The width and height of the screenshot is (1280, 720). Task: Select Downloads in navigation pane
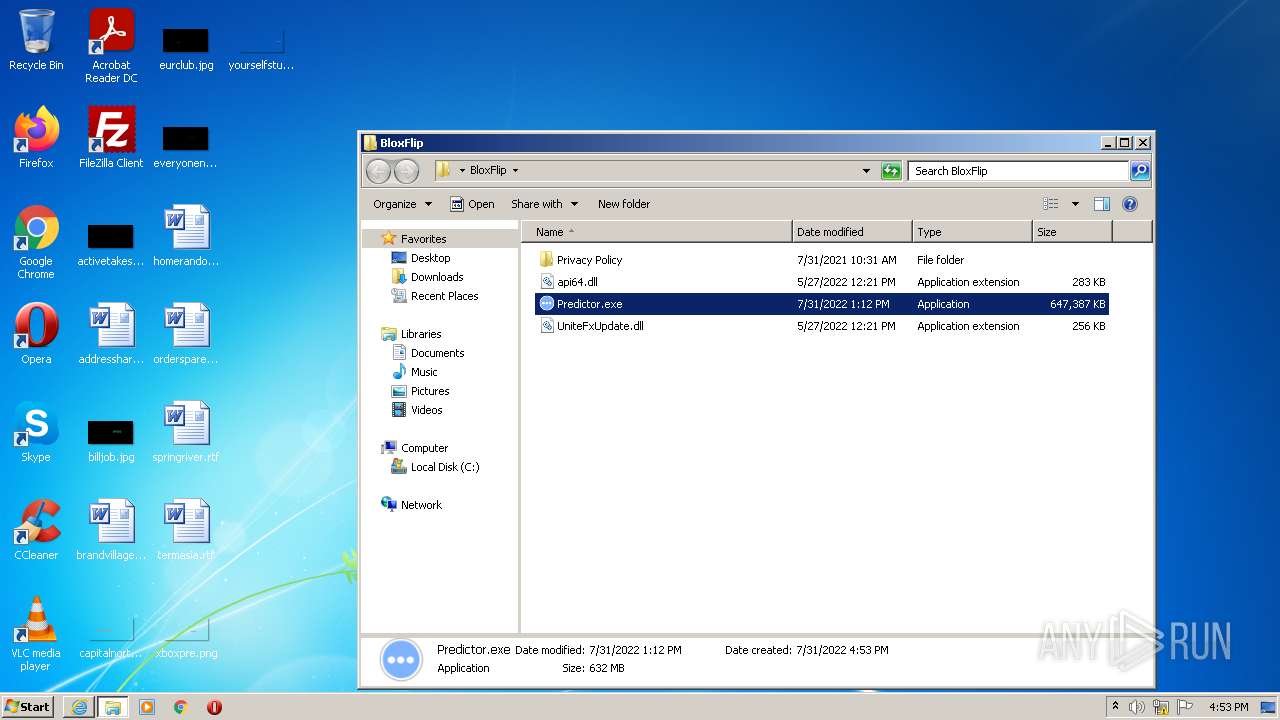(x=437, y=277)
